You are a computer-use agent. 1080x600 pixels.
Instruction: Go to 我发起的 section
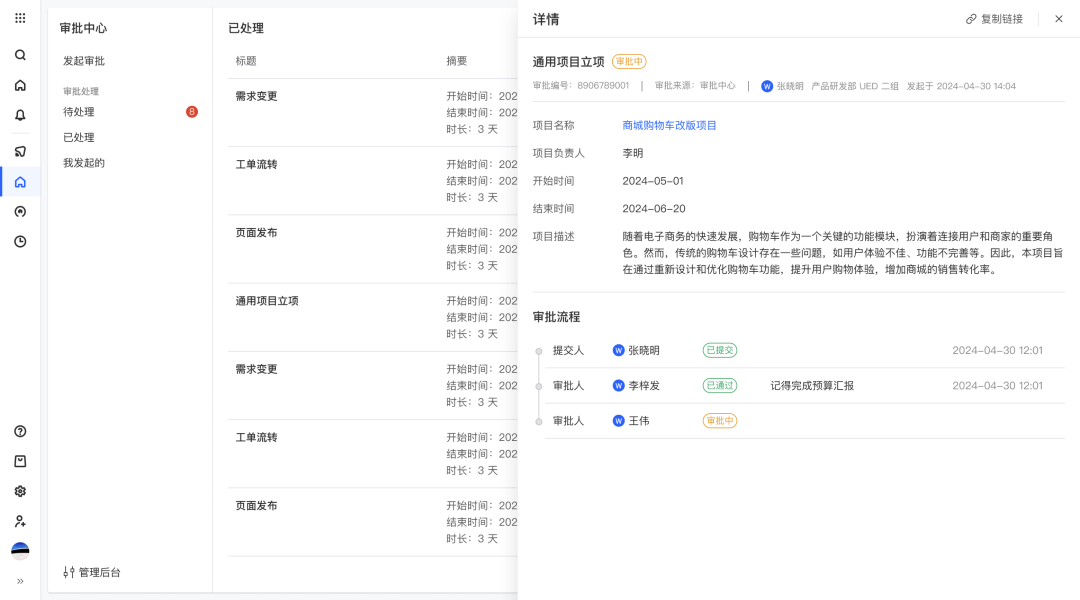(x=84, y=163)
